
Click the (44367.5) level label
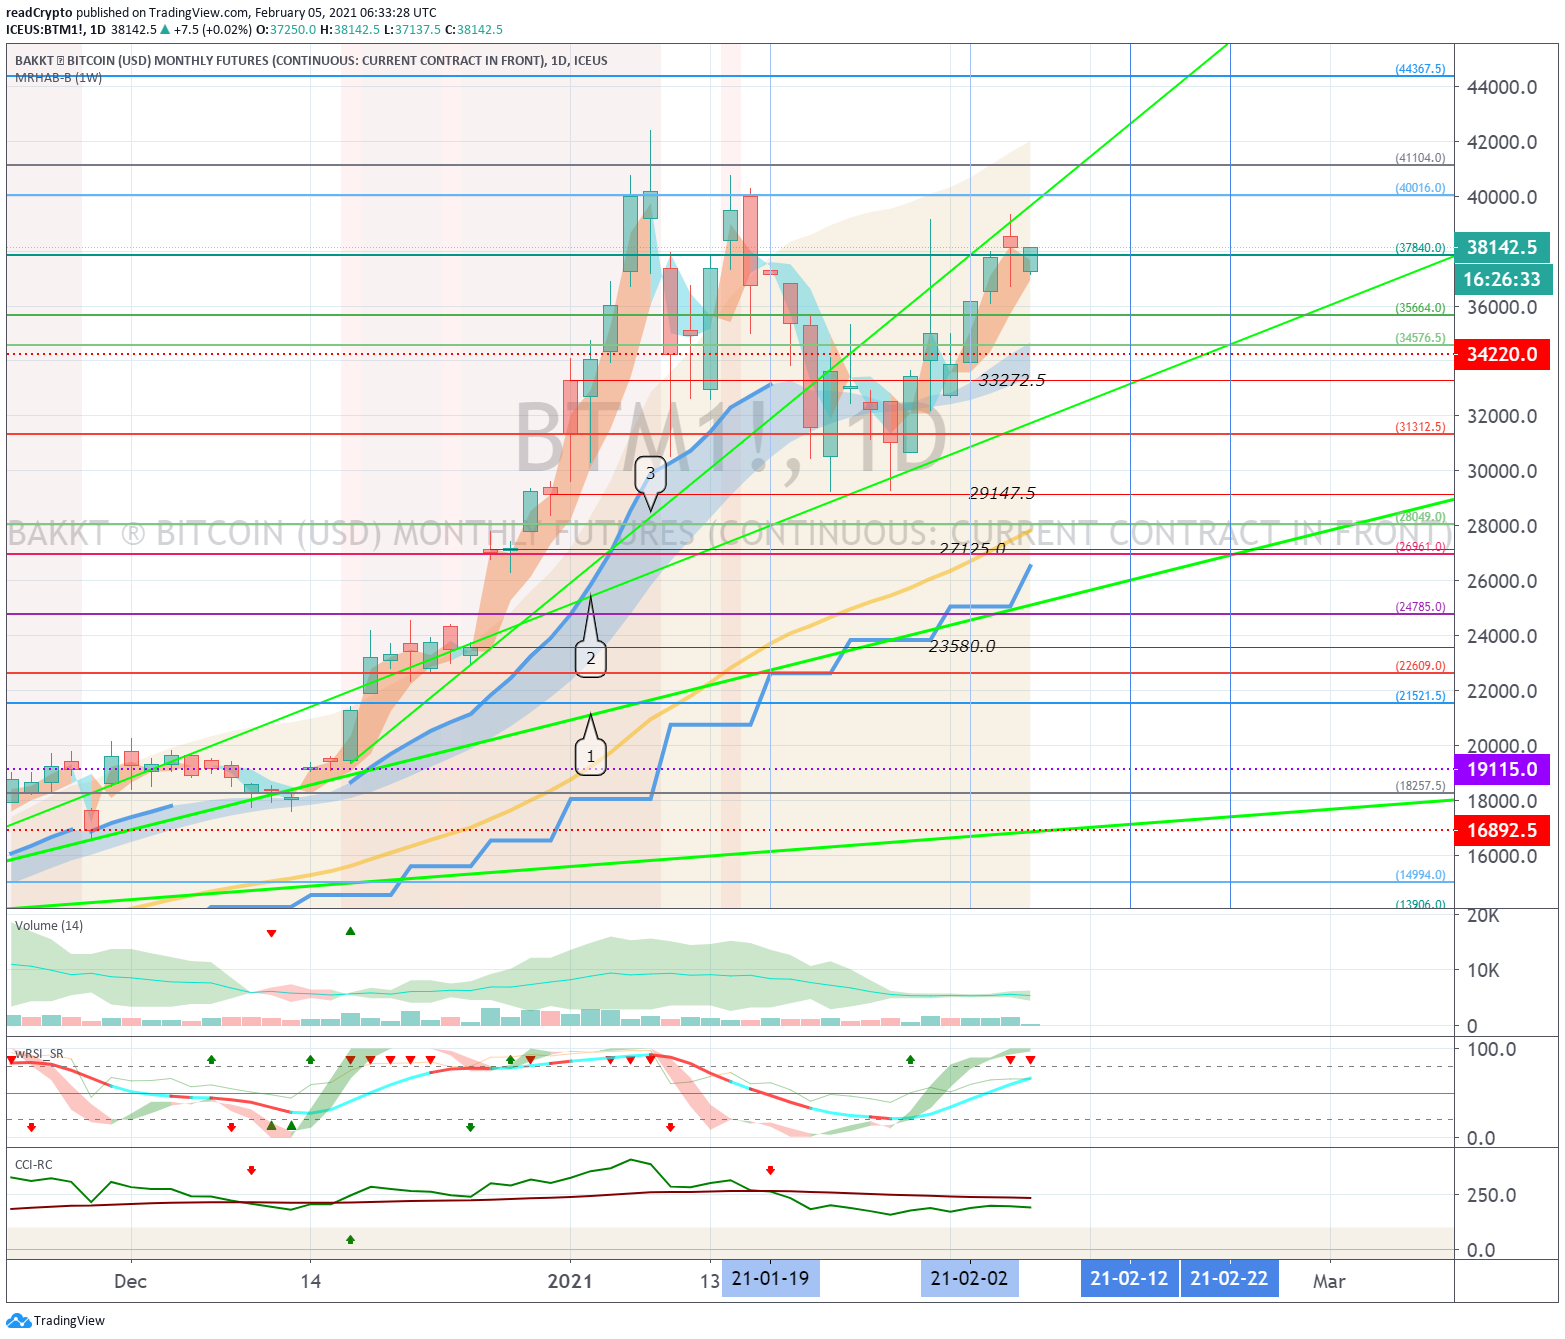coord(1420,69)
